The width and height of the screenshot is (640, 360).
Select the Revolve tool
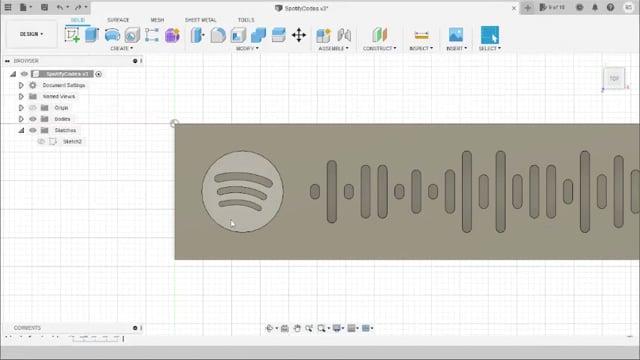click(112, 35)
